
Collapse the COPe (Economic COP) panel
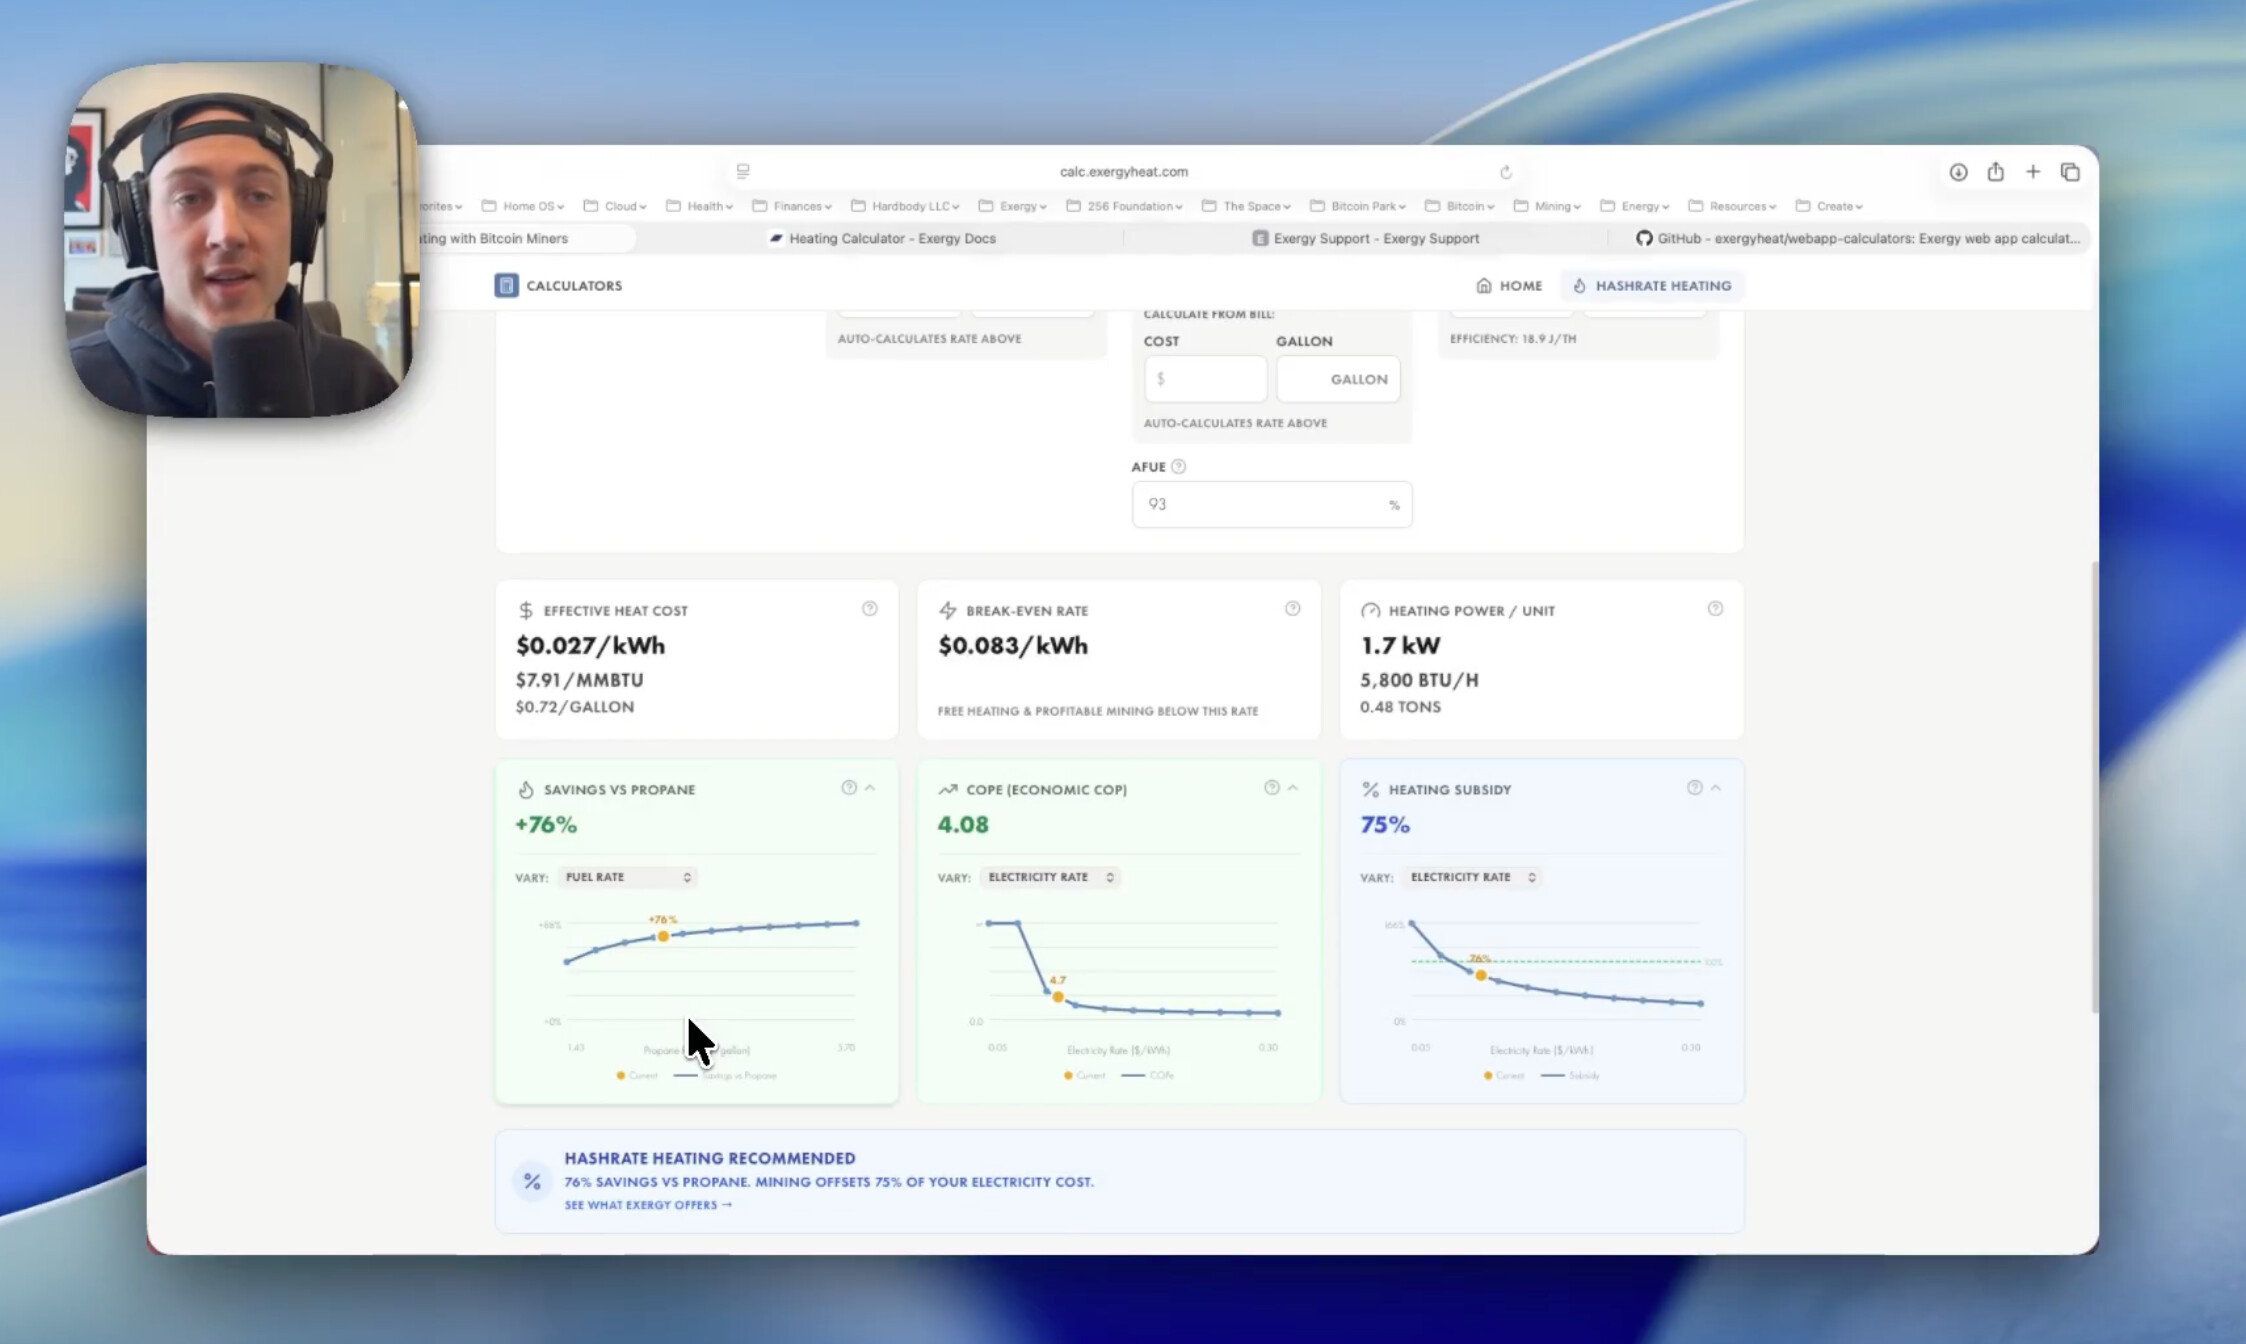coord(1292,788)
